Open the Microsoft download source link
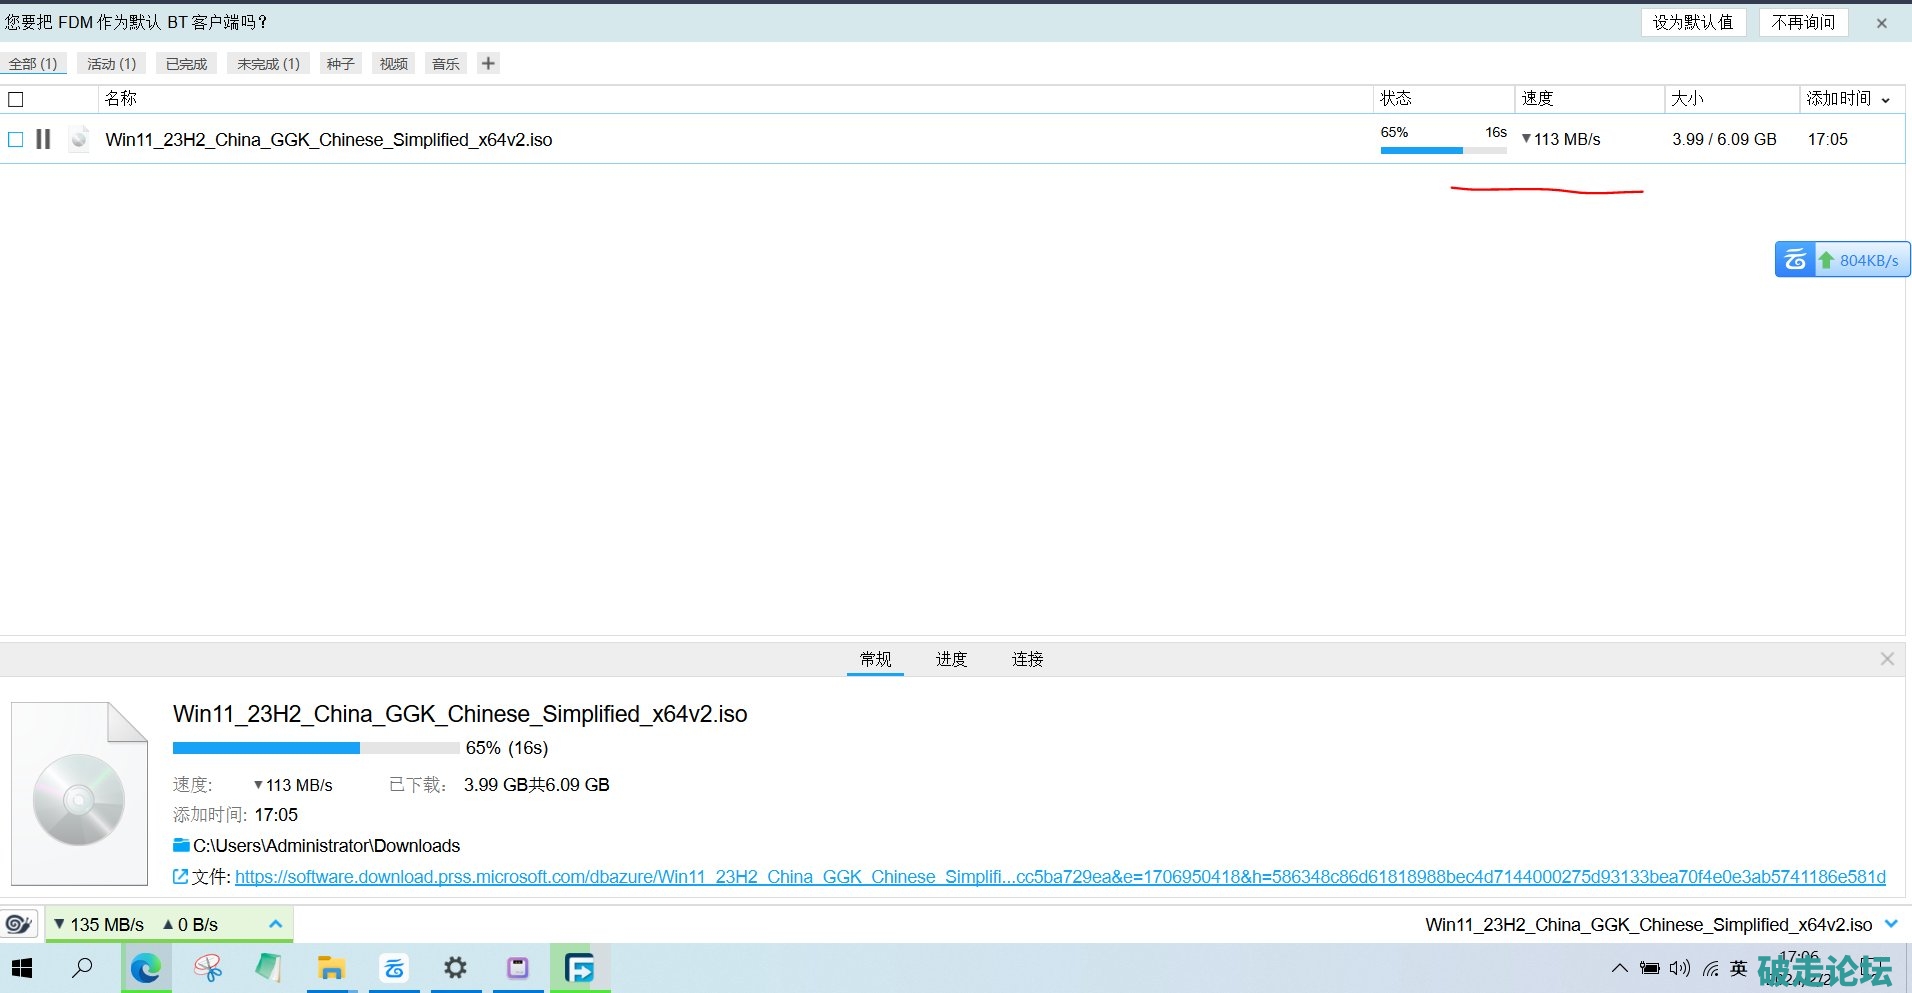This screenshot has height=993, width=1912. coord(1060,877)
